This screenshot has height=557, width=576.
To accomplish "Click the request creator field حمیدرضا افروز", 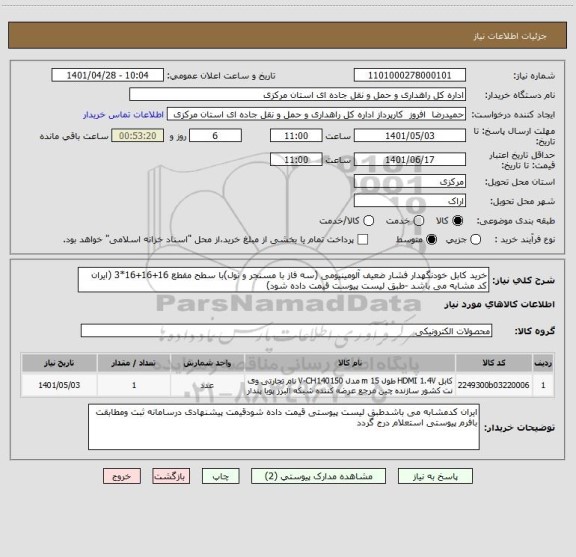I will pos(316,114).
